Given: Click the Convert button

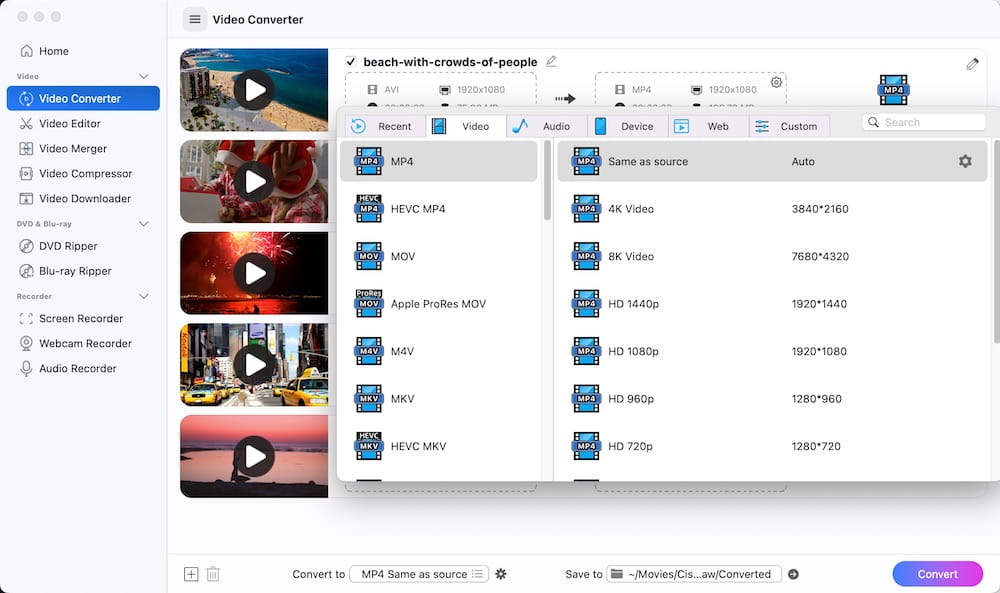Looking at the screenshot, I should click(x=938, y=574).
